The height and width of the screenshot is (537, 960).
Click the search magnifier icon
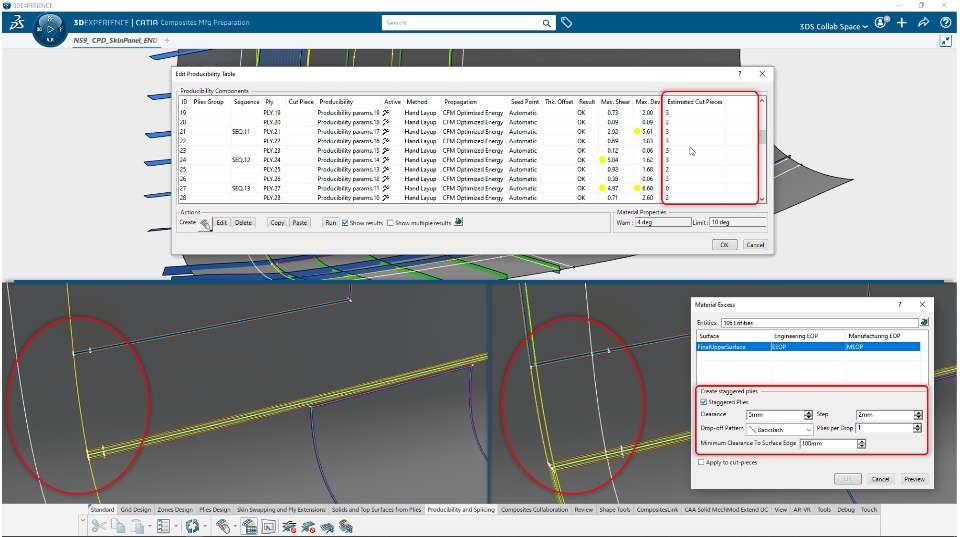tap(546, 23)
